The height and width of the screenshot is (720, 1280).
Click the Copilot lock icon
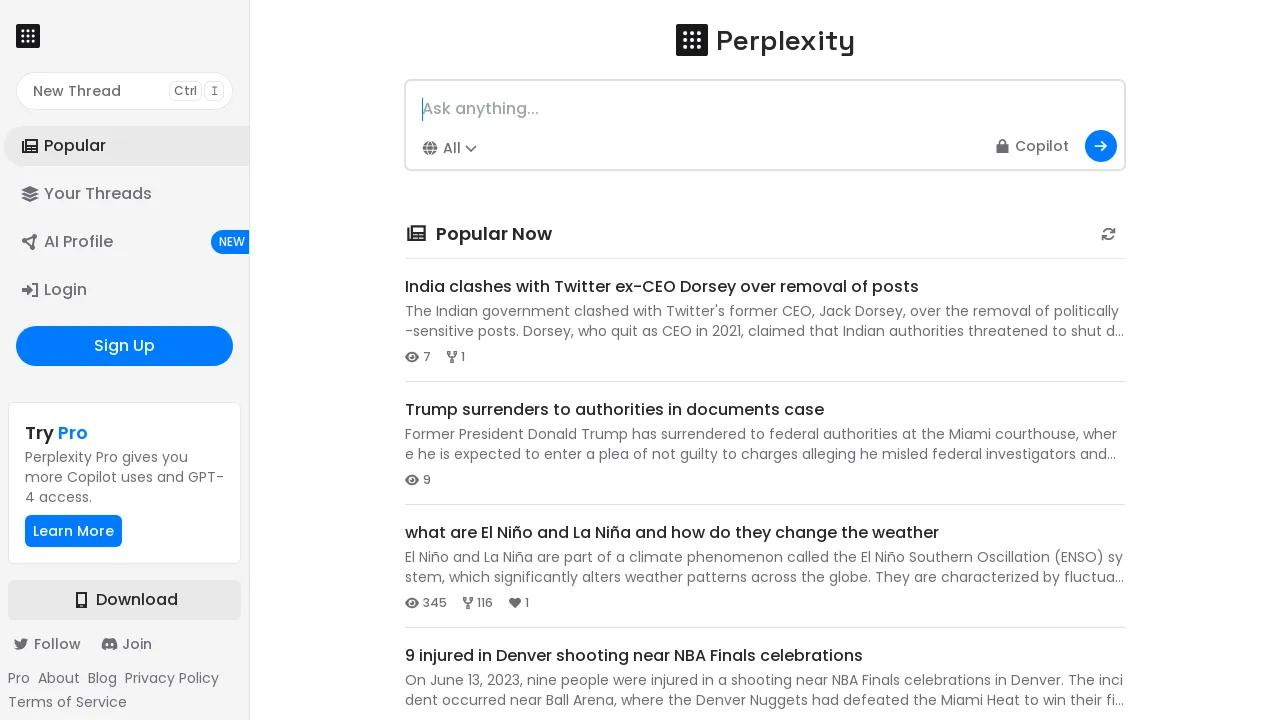click(1002, 146)
